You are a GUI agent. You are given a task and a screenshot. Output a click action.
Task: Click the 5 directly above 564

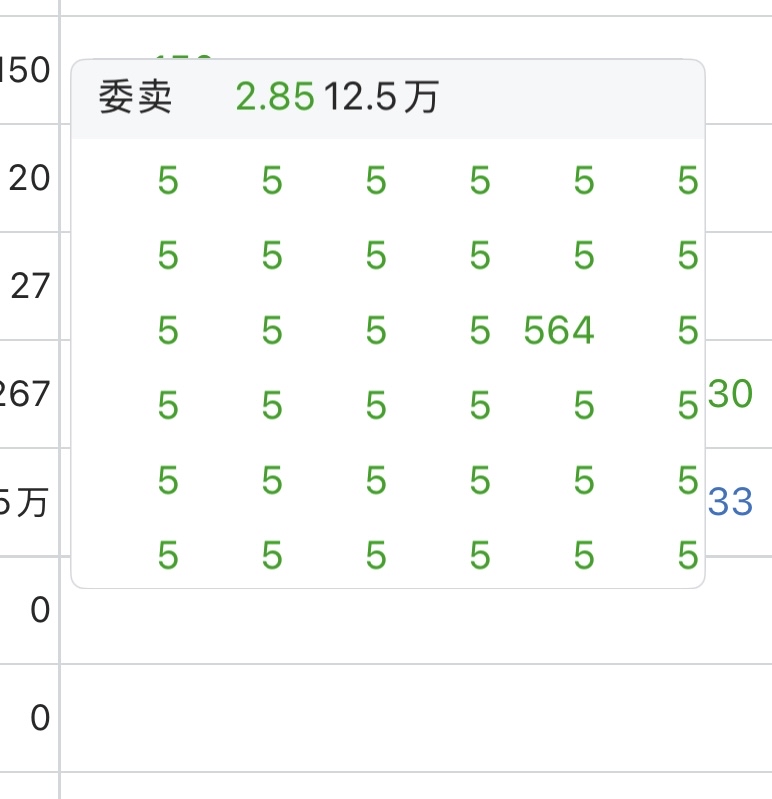[584, 256]
